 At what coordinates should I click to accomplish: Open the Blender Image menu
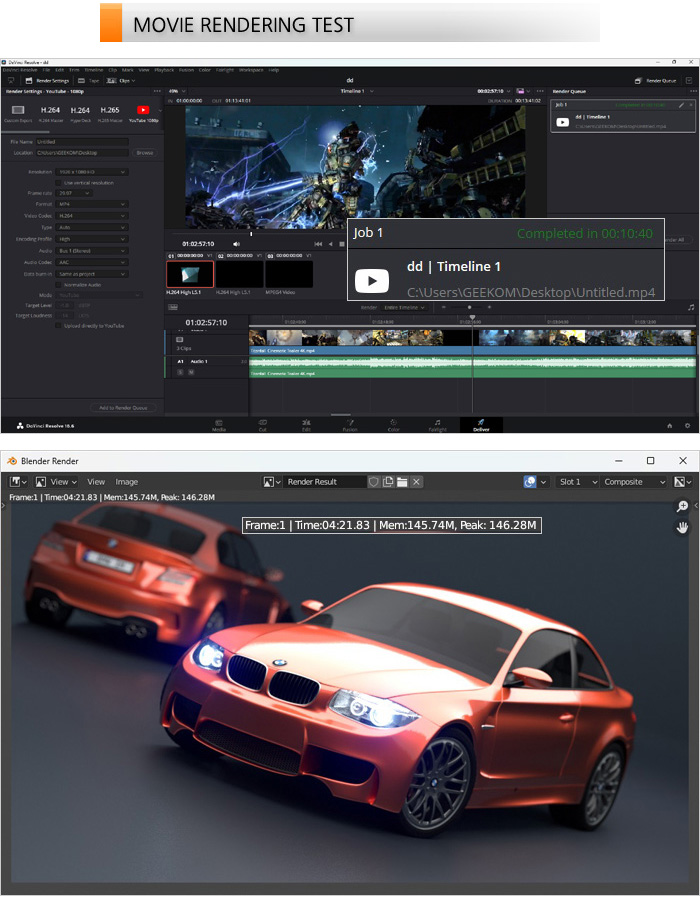pyautogui.click(x=127, y=482)
